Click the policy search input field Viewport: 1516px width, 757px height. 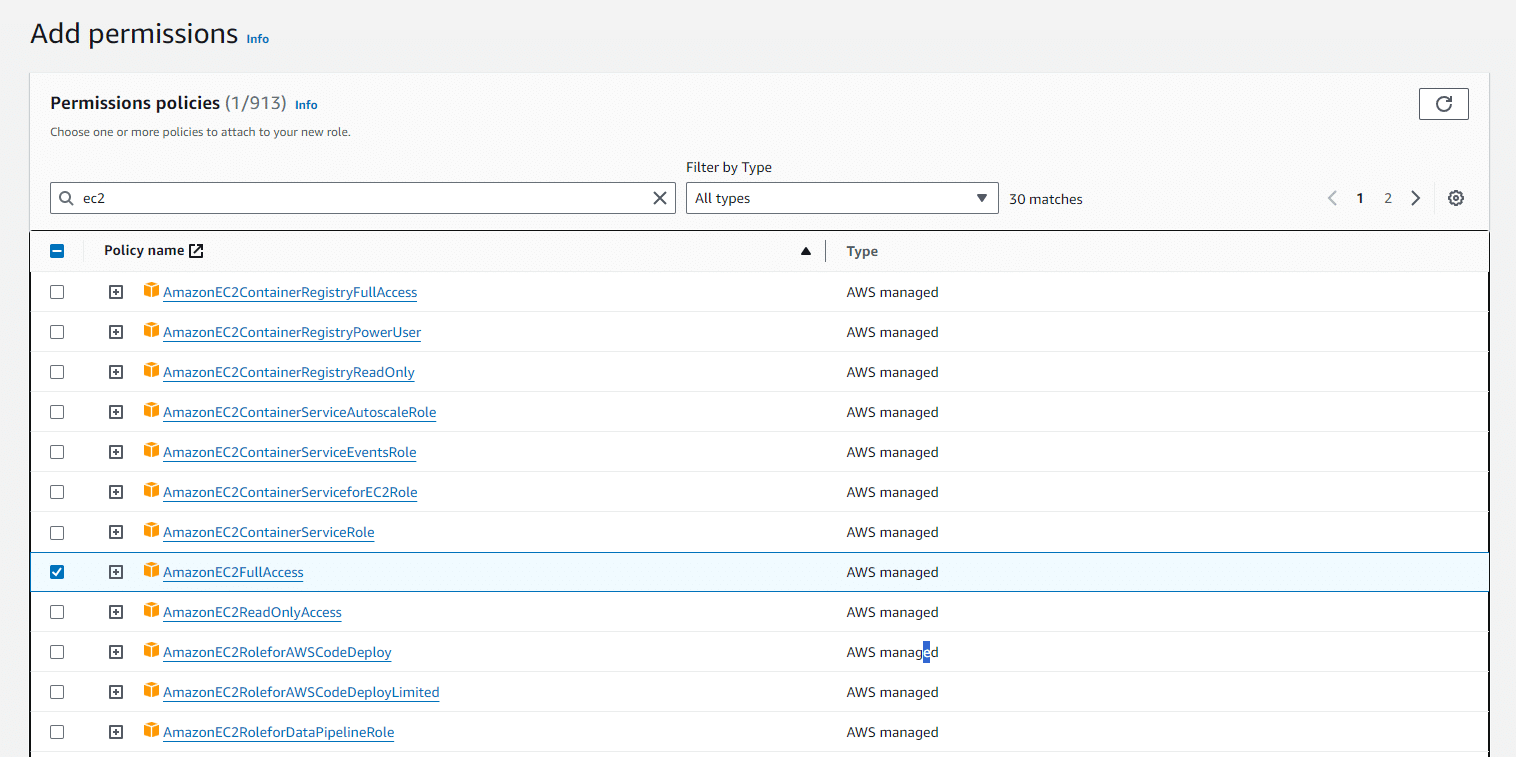(x=360, y=198)
